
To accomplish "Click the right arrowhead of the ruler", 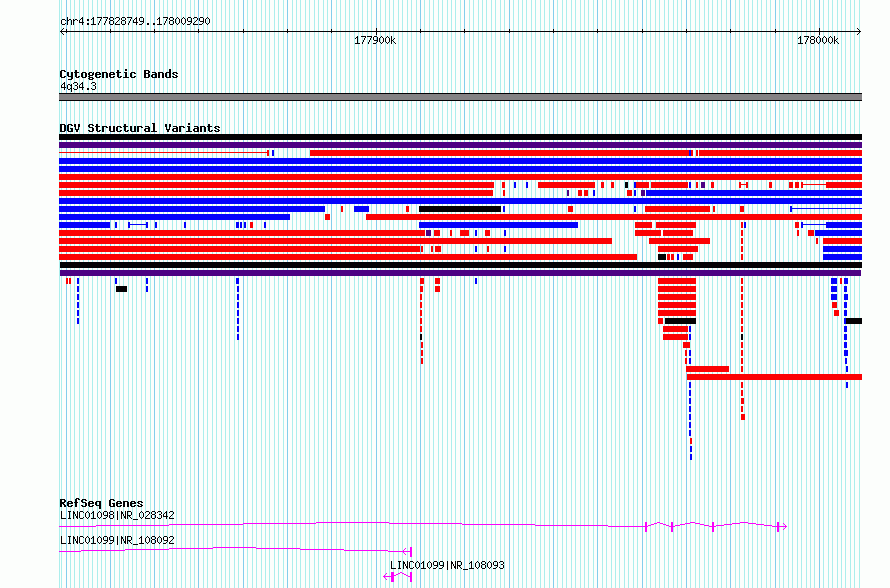I will (x=859, y=32).
